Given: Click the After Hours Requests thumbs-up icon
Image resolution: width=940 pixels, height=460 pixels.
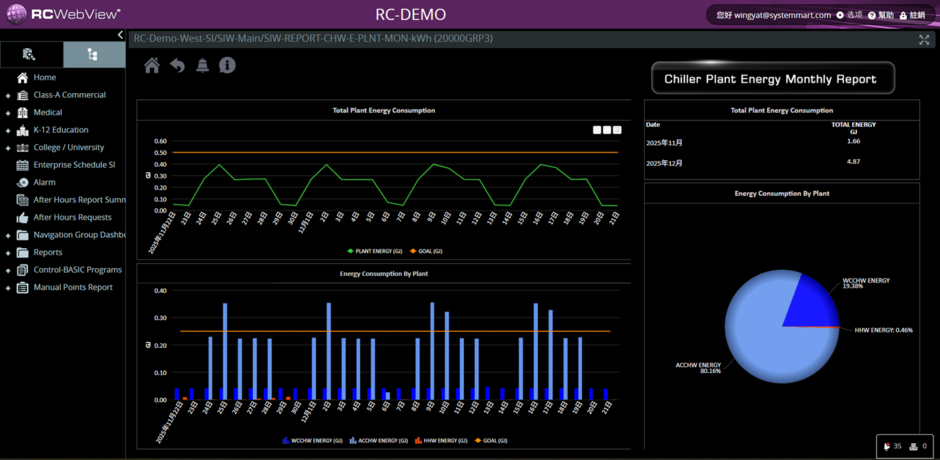Looking at the screenshot, I should (23, 217).
